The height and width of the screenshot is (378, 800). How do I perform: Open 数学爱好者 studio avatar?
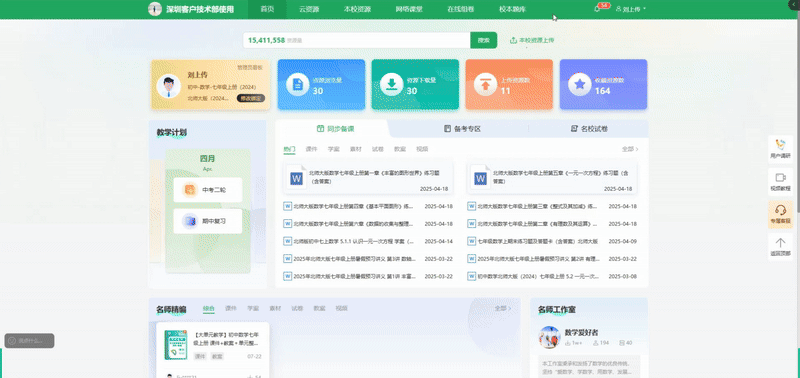point(549,337)
